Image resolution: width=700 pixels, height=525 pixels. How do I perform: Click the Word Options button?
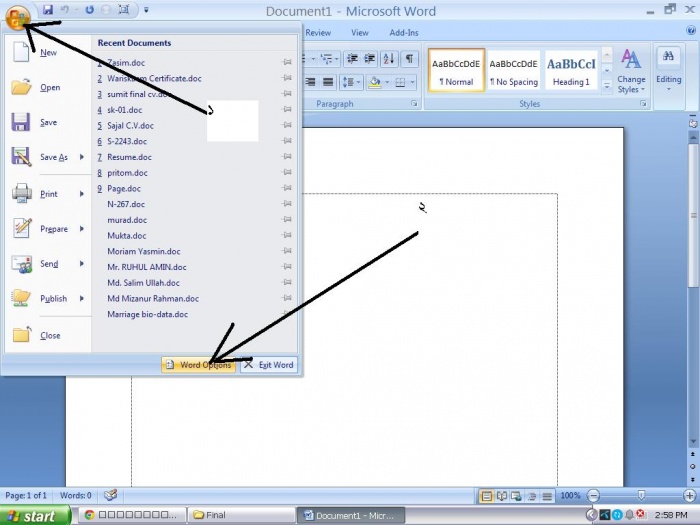199,365
